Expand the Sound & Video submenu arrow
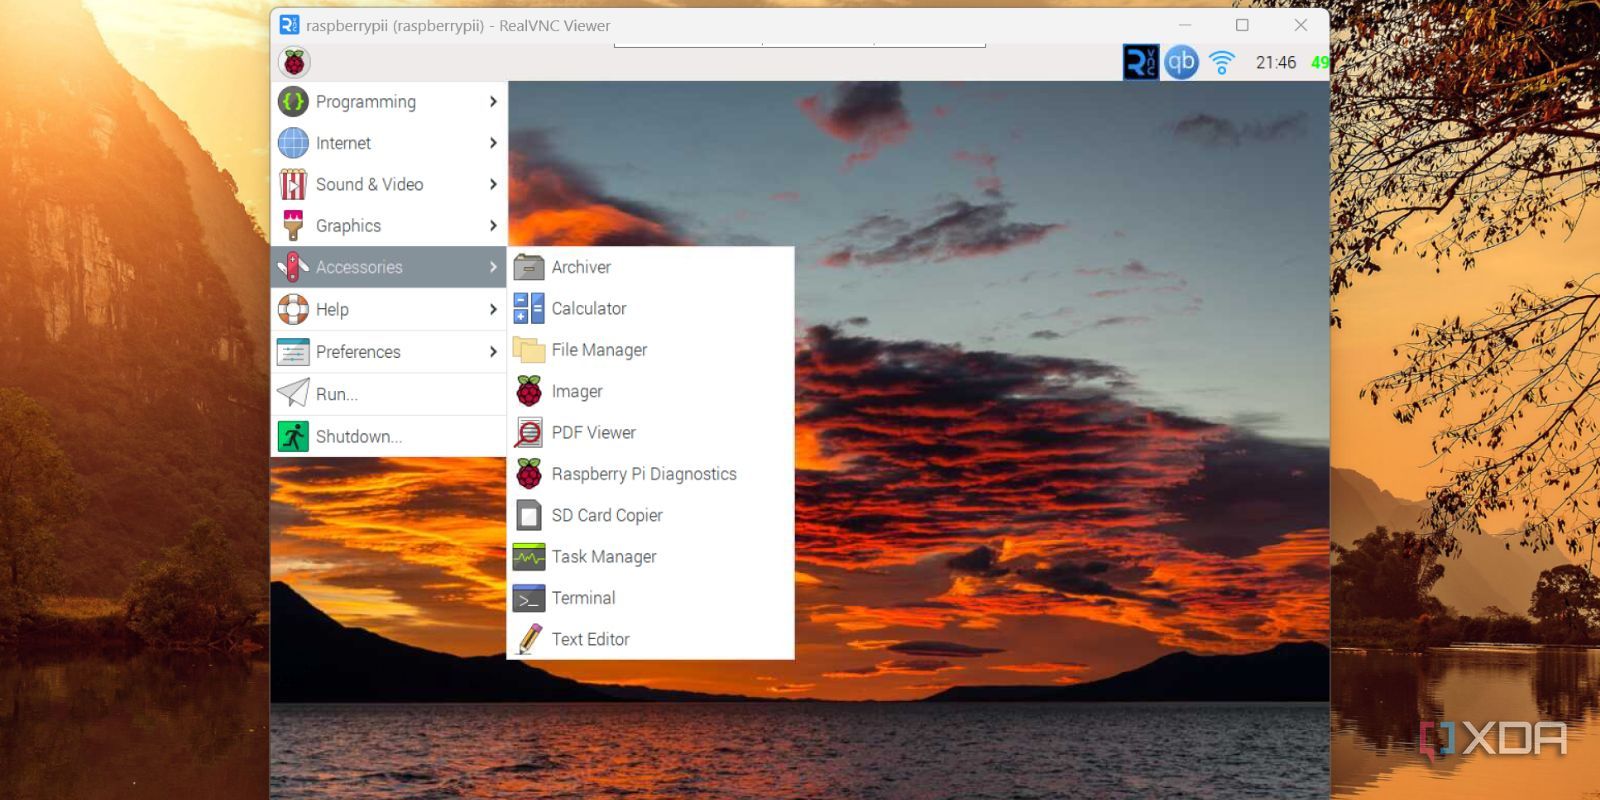Screen dimensions: 1600x800 click(x=493, y=184)
